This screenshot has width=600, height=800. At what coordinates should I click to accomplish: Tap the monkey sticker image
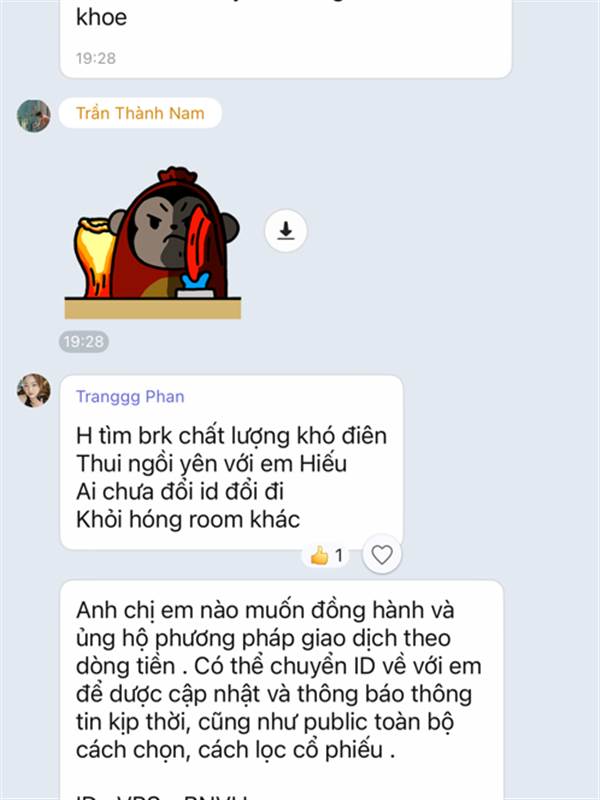(153, 243)
